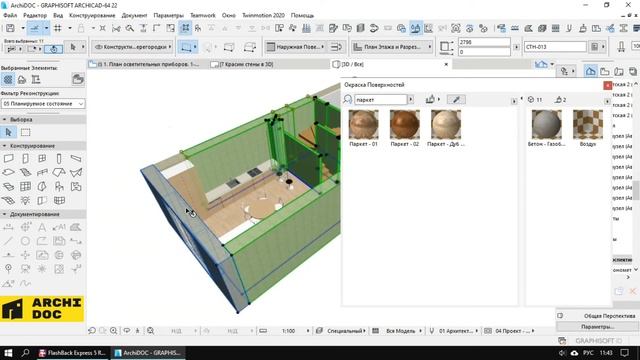Select the Beam tool
The width and height of the screenshot is (640, 360).
click(76, 158)
